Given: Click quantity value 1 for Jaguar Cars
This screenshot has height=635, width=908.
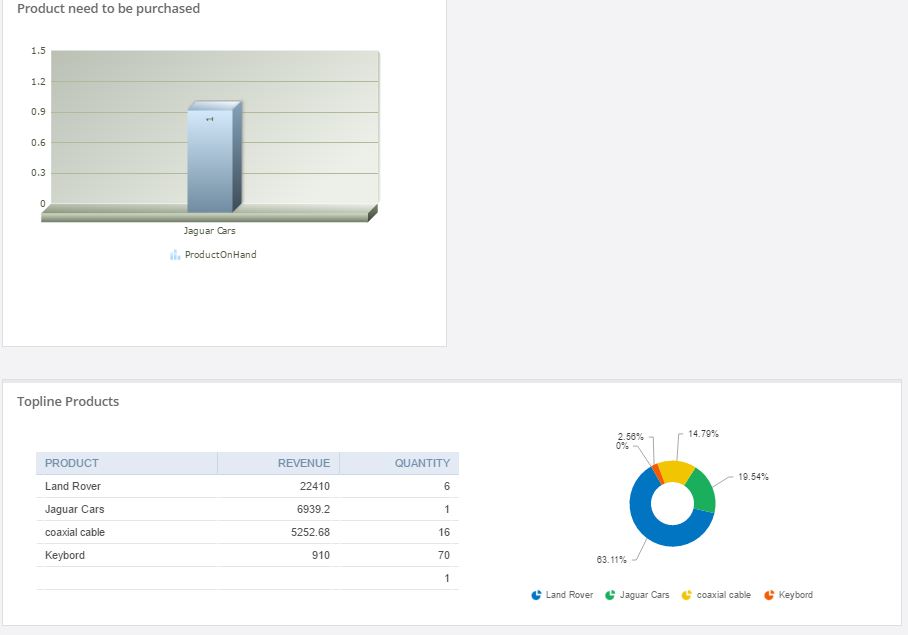Looking at the screenshot, I should click(x=447, y=509).
